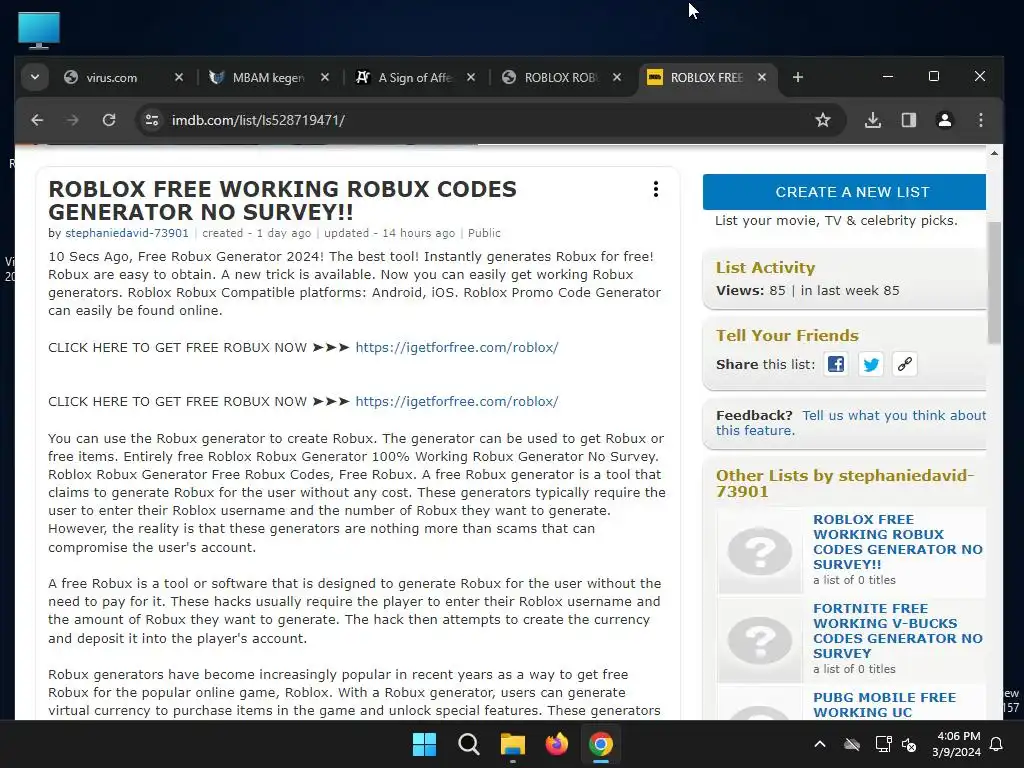This screenshot has width=1024, height=768.
Task: Click the 'Public' visibility label
Action: pos(484,233)
